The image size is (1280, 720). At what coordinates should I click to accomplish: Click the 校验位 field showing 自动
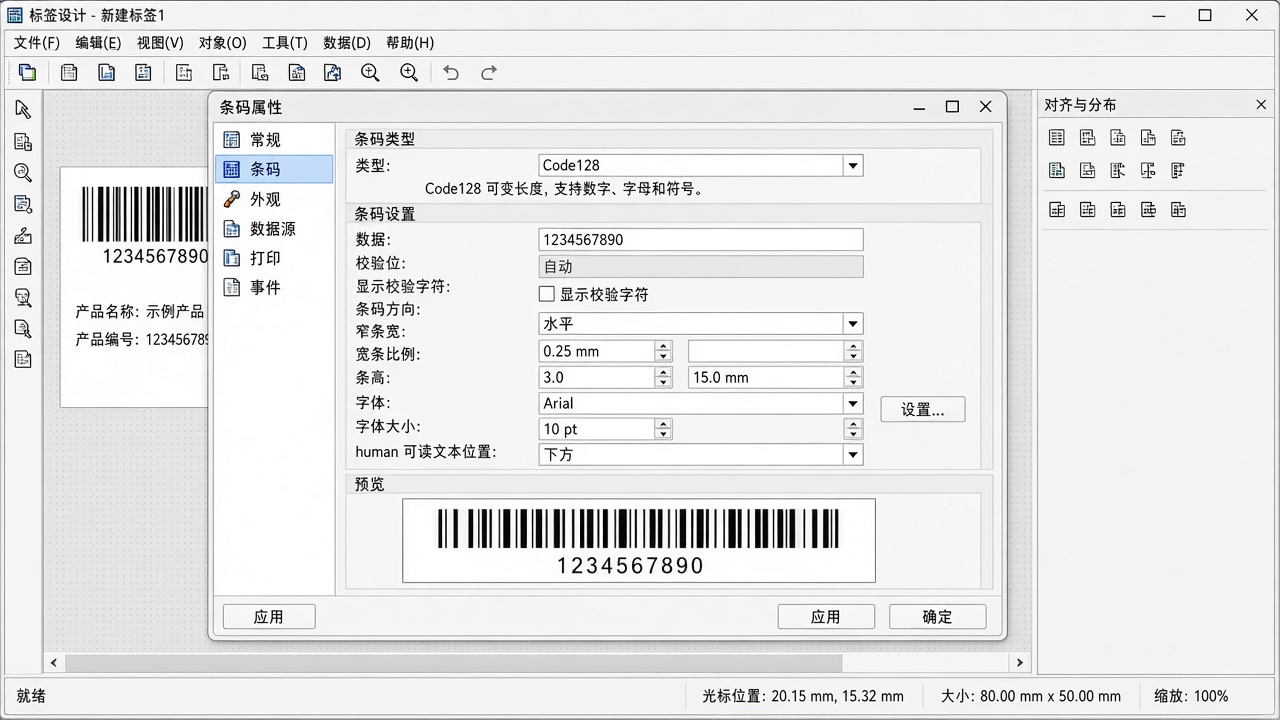point(700,267)
